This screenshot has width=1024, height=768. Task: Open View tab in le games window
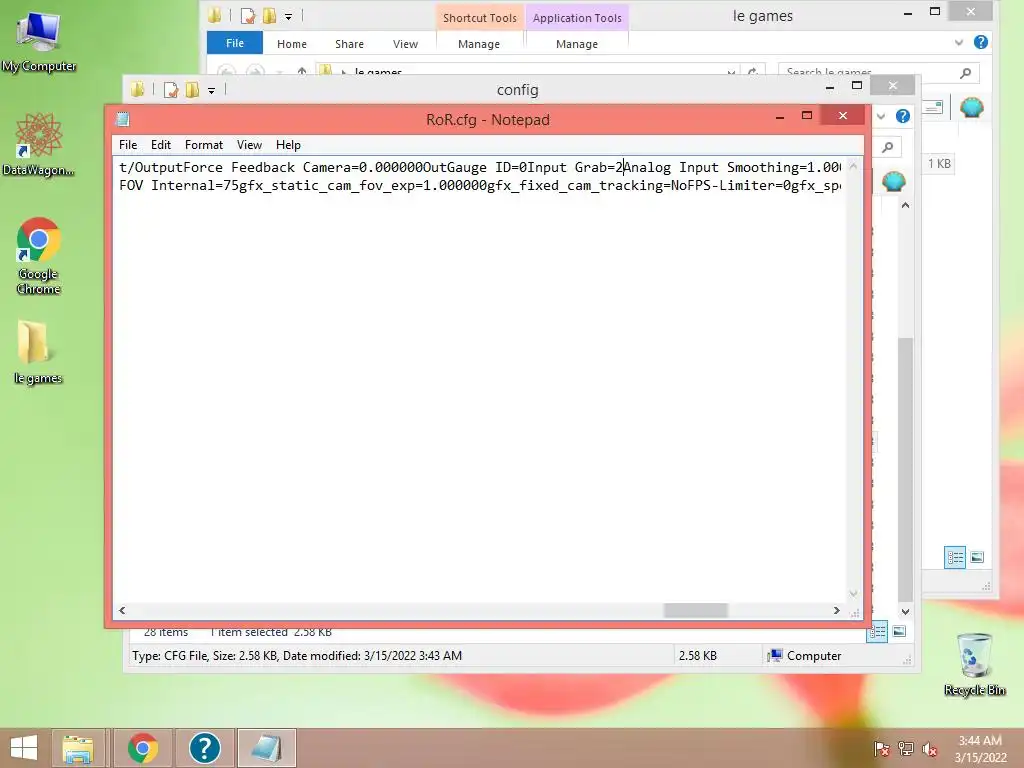[405, 44]
